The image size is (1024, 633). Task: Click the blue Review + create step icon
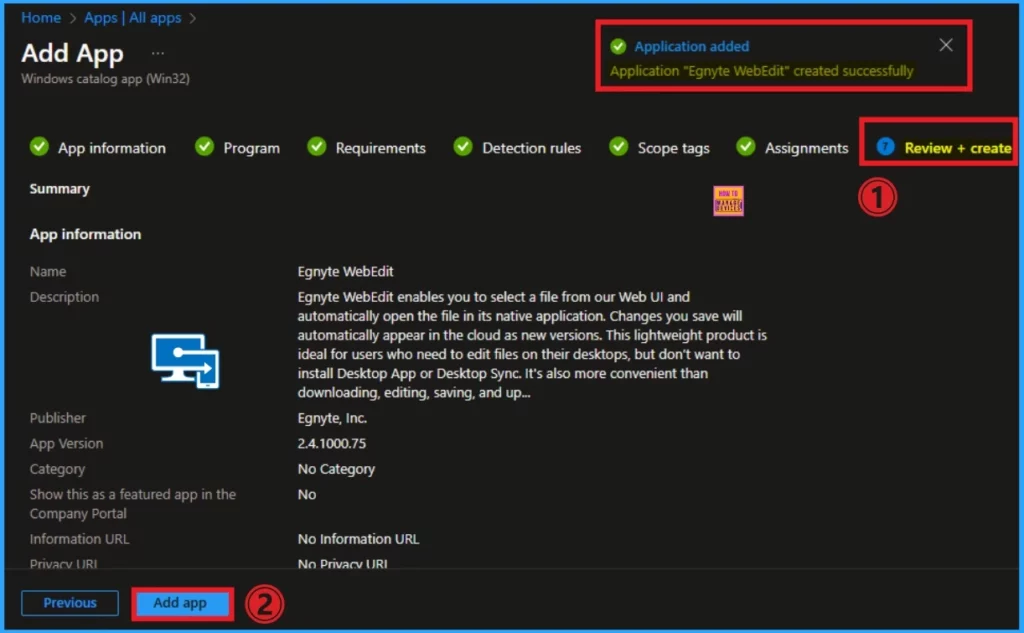(885, 146)
